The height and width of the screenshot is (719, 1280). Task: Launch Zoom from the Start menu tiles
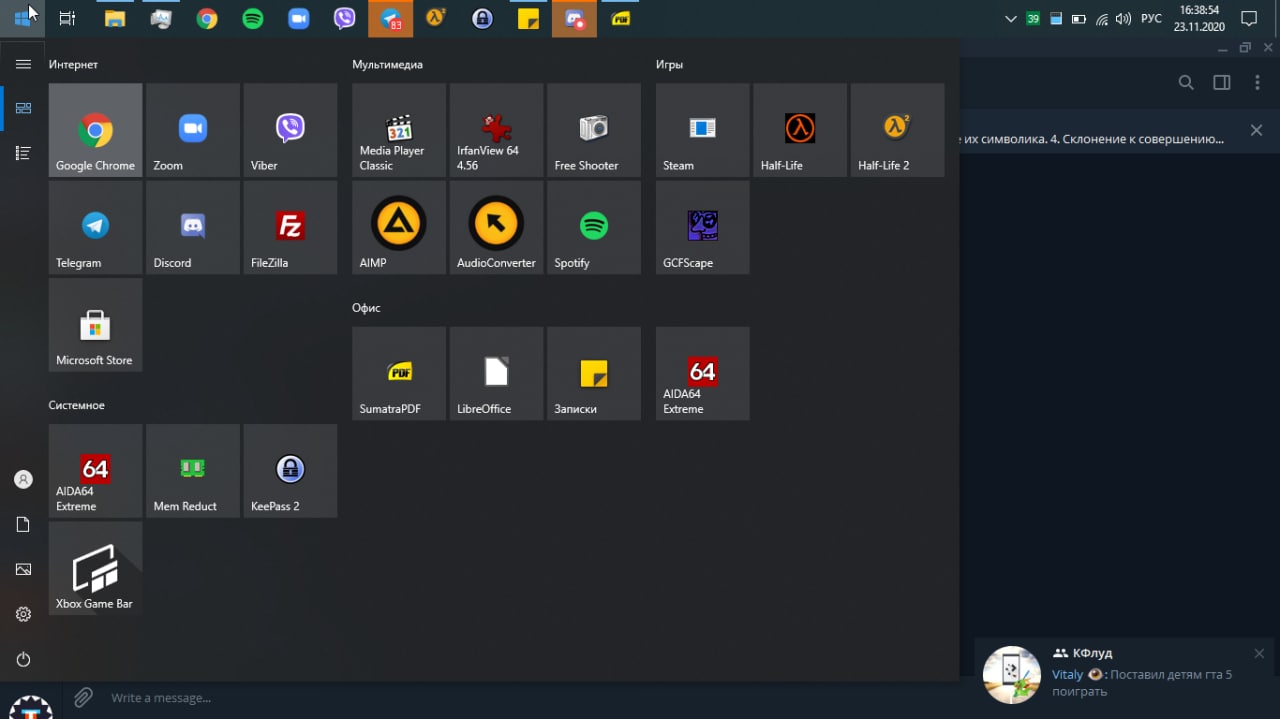tap(193, 130)
